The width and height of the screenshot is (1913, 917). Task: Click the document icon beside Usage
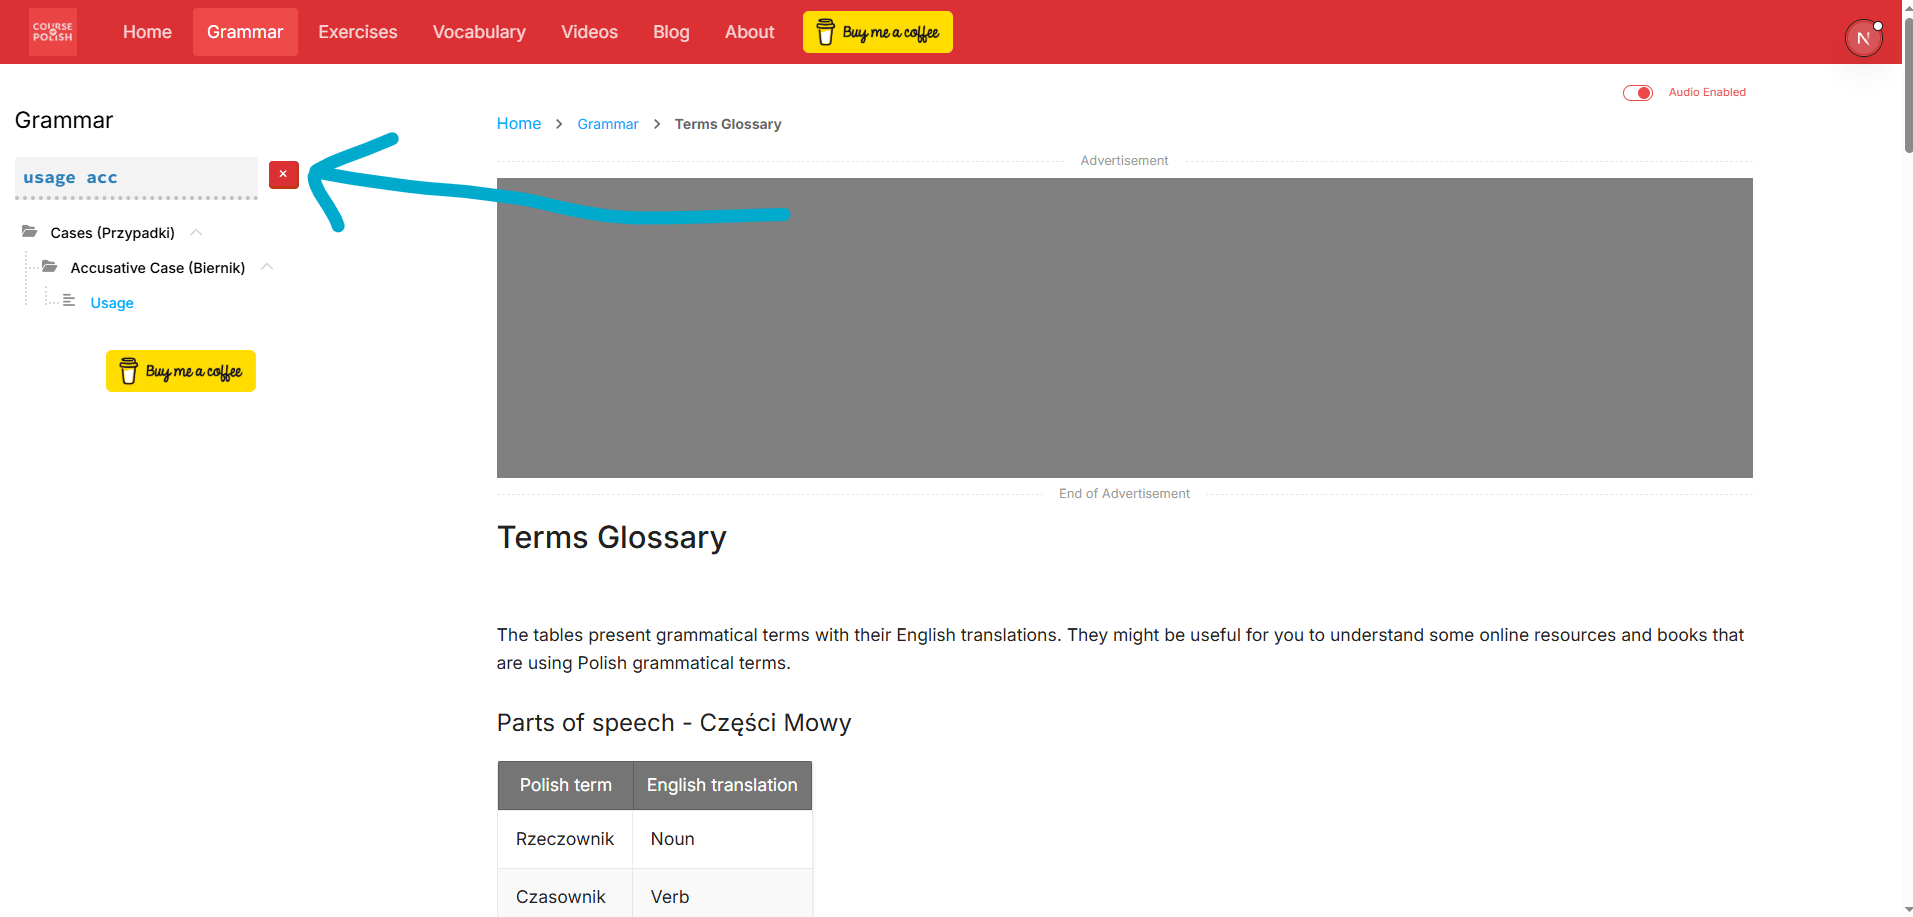click(69, 301)
